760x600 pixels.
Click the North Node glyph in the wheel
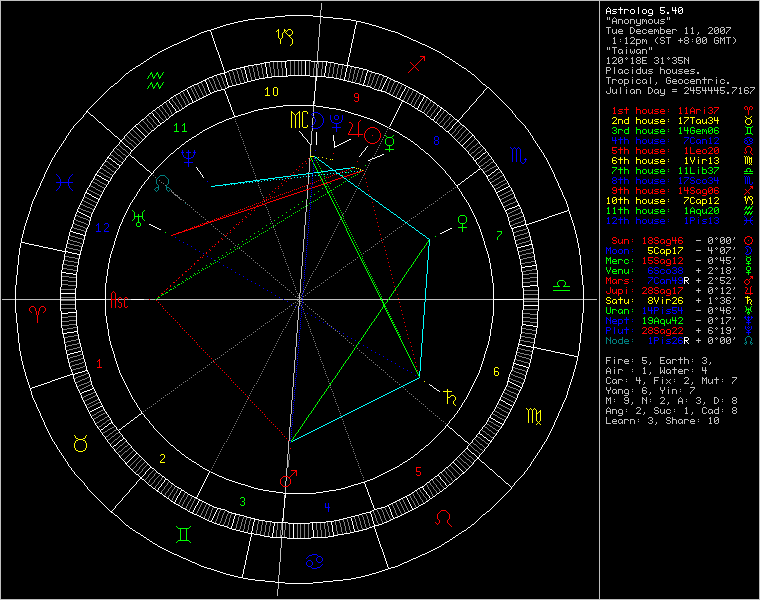pyautogui.click(x=162, y=183)
